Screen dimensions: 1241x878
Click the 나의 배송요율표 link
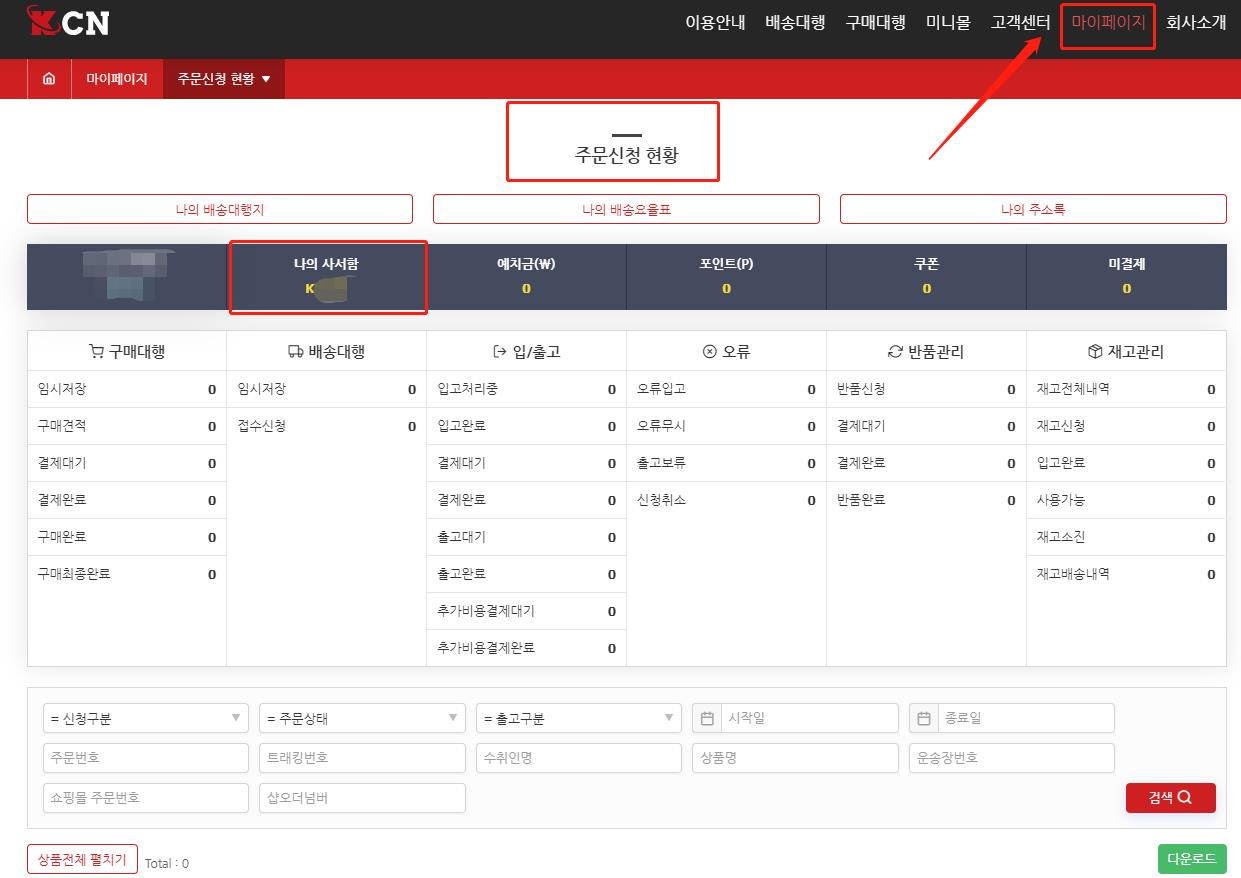click(626, 210)
